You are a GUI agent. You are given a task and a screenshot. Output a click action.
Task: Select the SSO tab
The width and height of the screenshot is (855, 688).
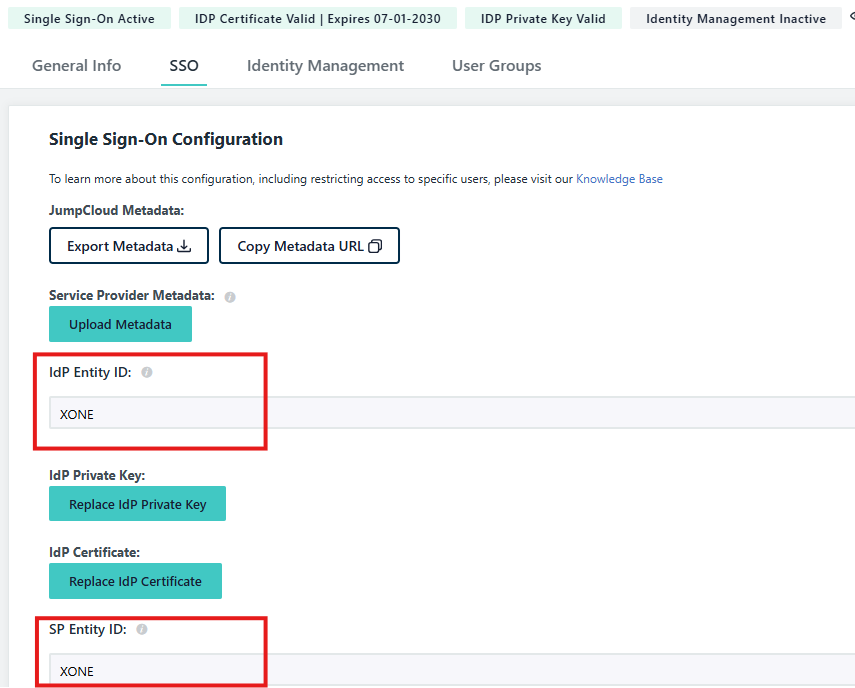184,66
